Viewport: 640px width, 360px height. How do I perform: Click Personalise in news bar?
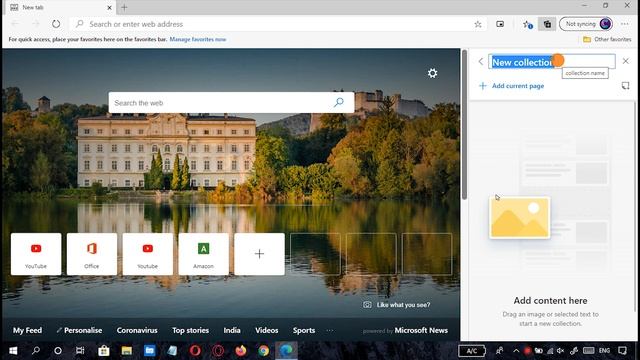click(x=80, y=330)
